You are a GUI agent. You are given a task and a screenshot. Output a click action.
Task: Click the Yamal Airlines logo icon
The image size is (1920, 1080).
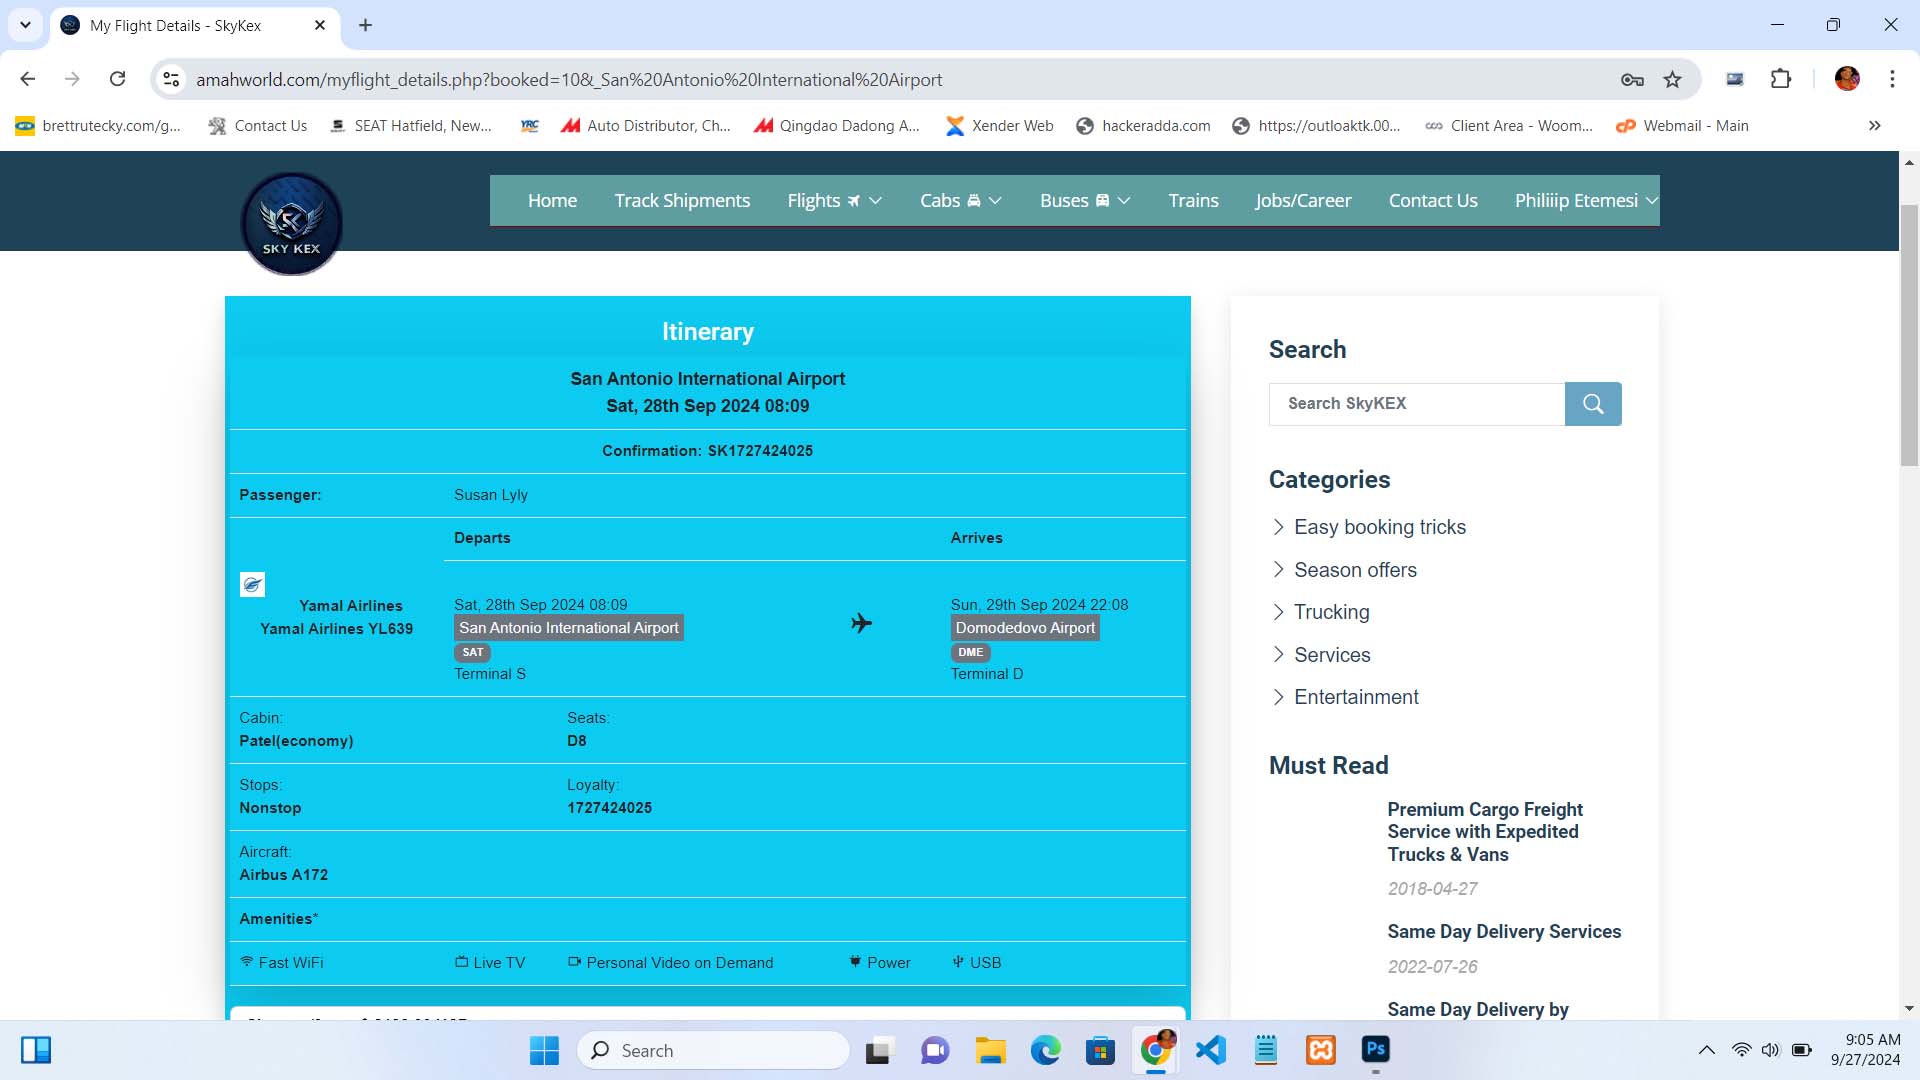pyautogui.click(x=252, y=584)
